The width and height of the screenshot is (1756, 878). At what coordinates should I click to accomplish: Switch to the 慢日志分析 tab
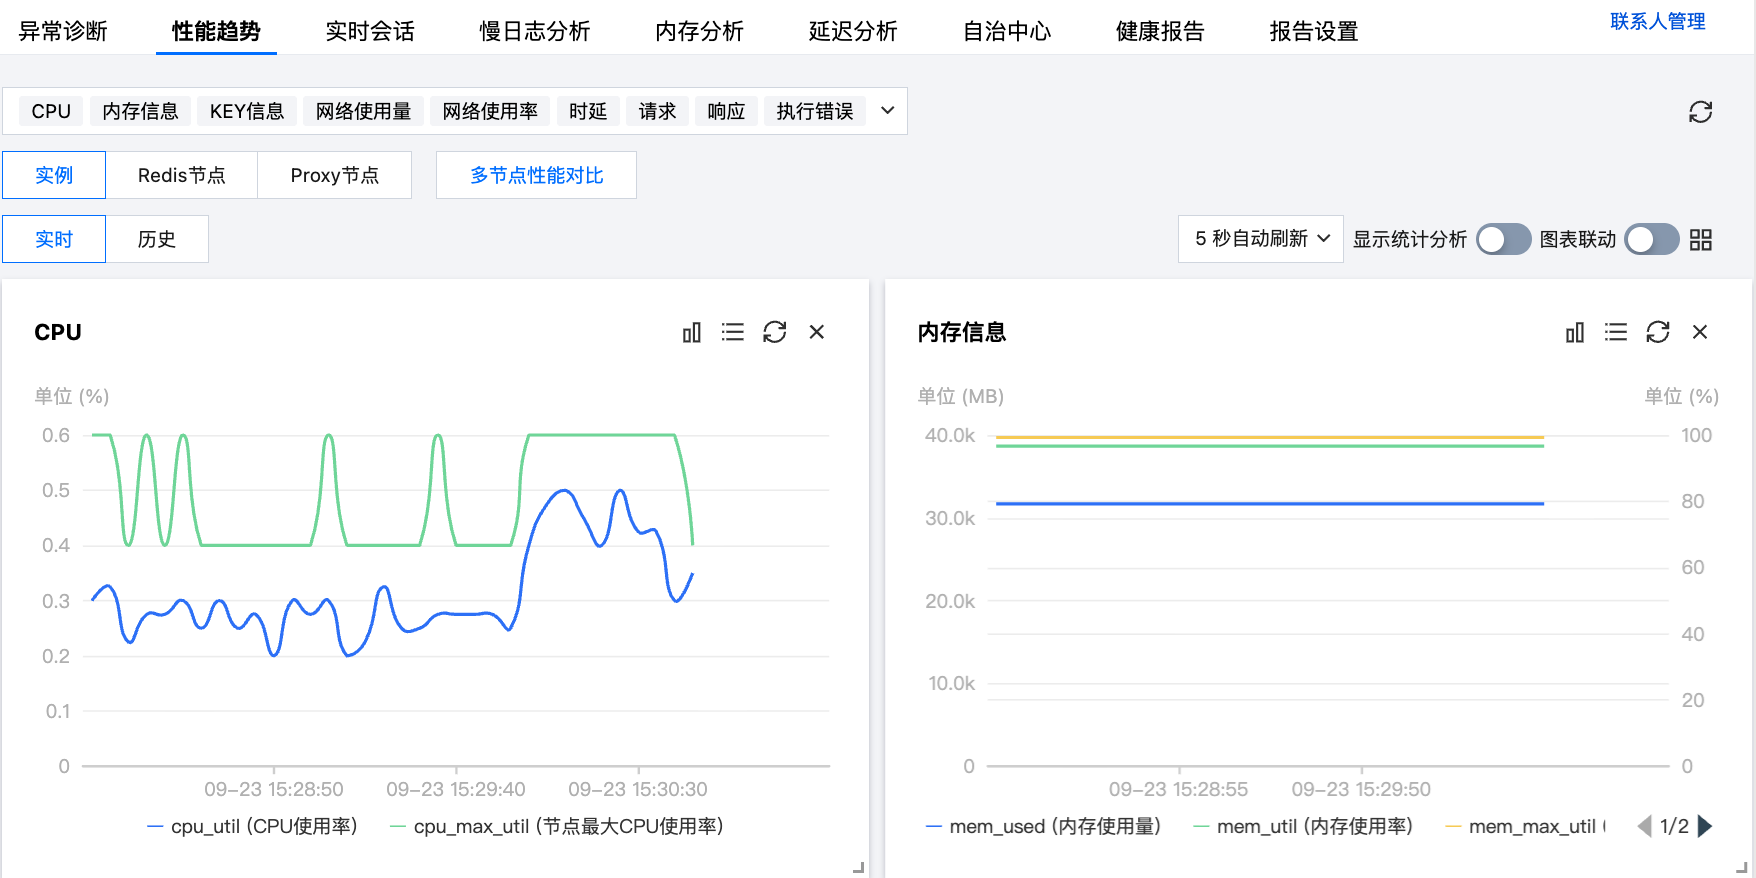pos(534,32)
